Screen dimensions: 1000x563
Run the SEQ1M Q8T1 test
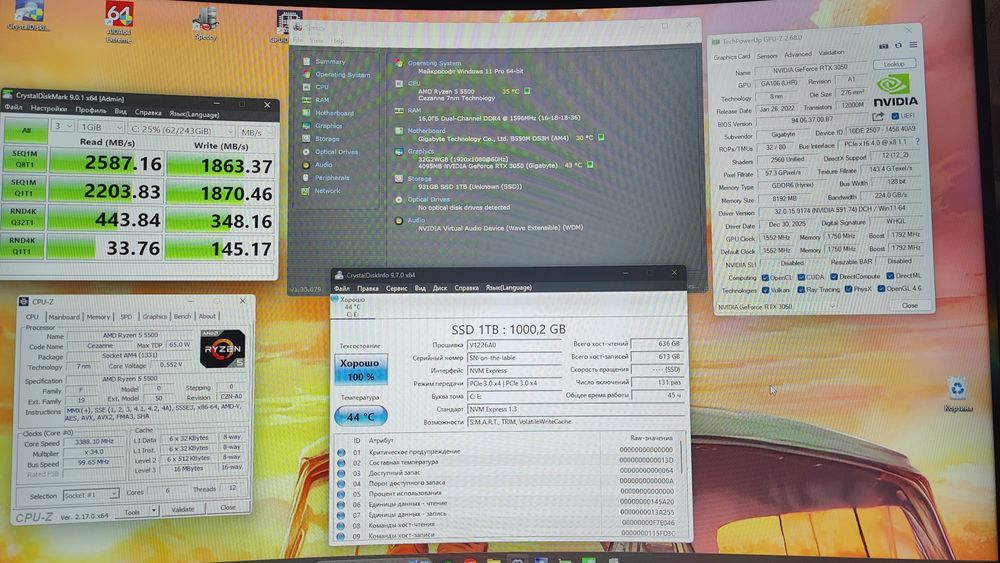24,159
